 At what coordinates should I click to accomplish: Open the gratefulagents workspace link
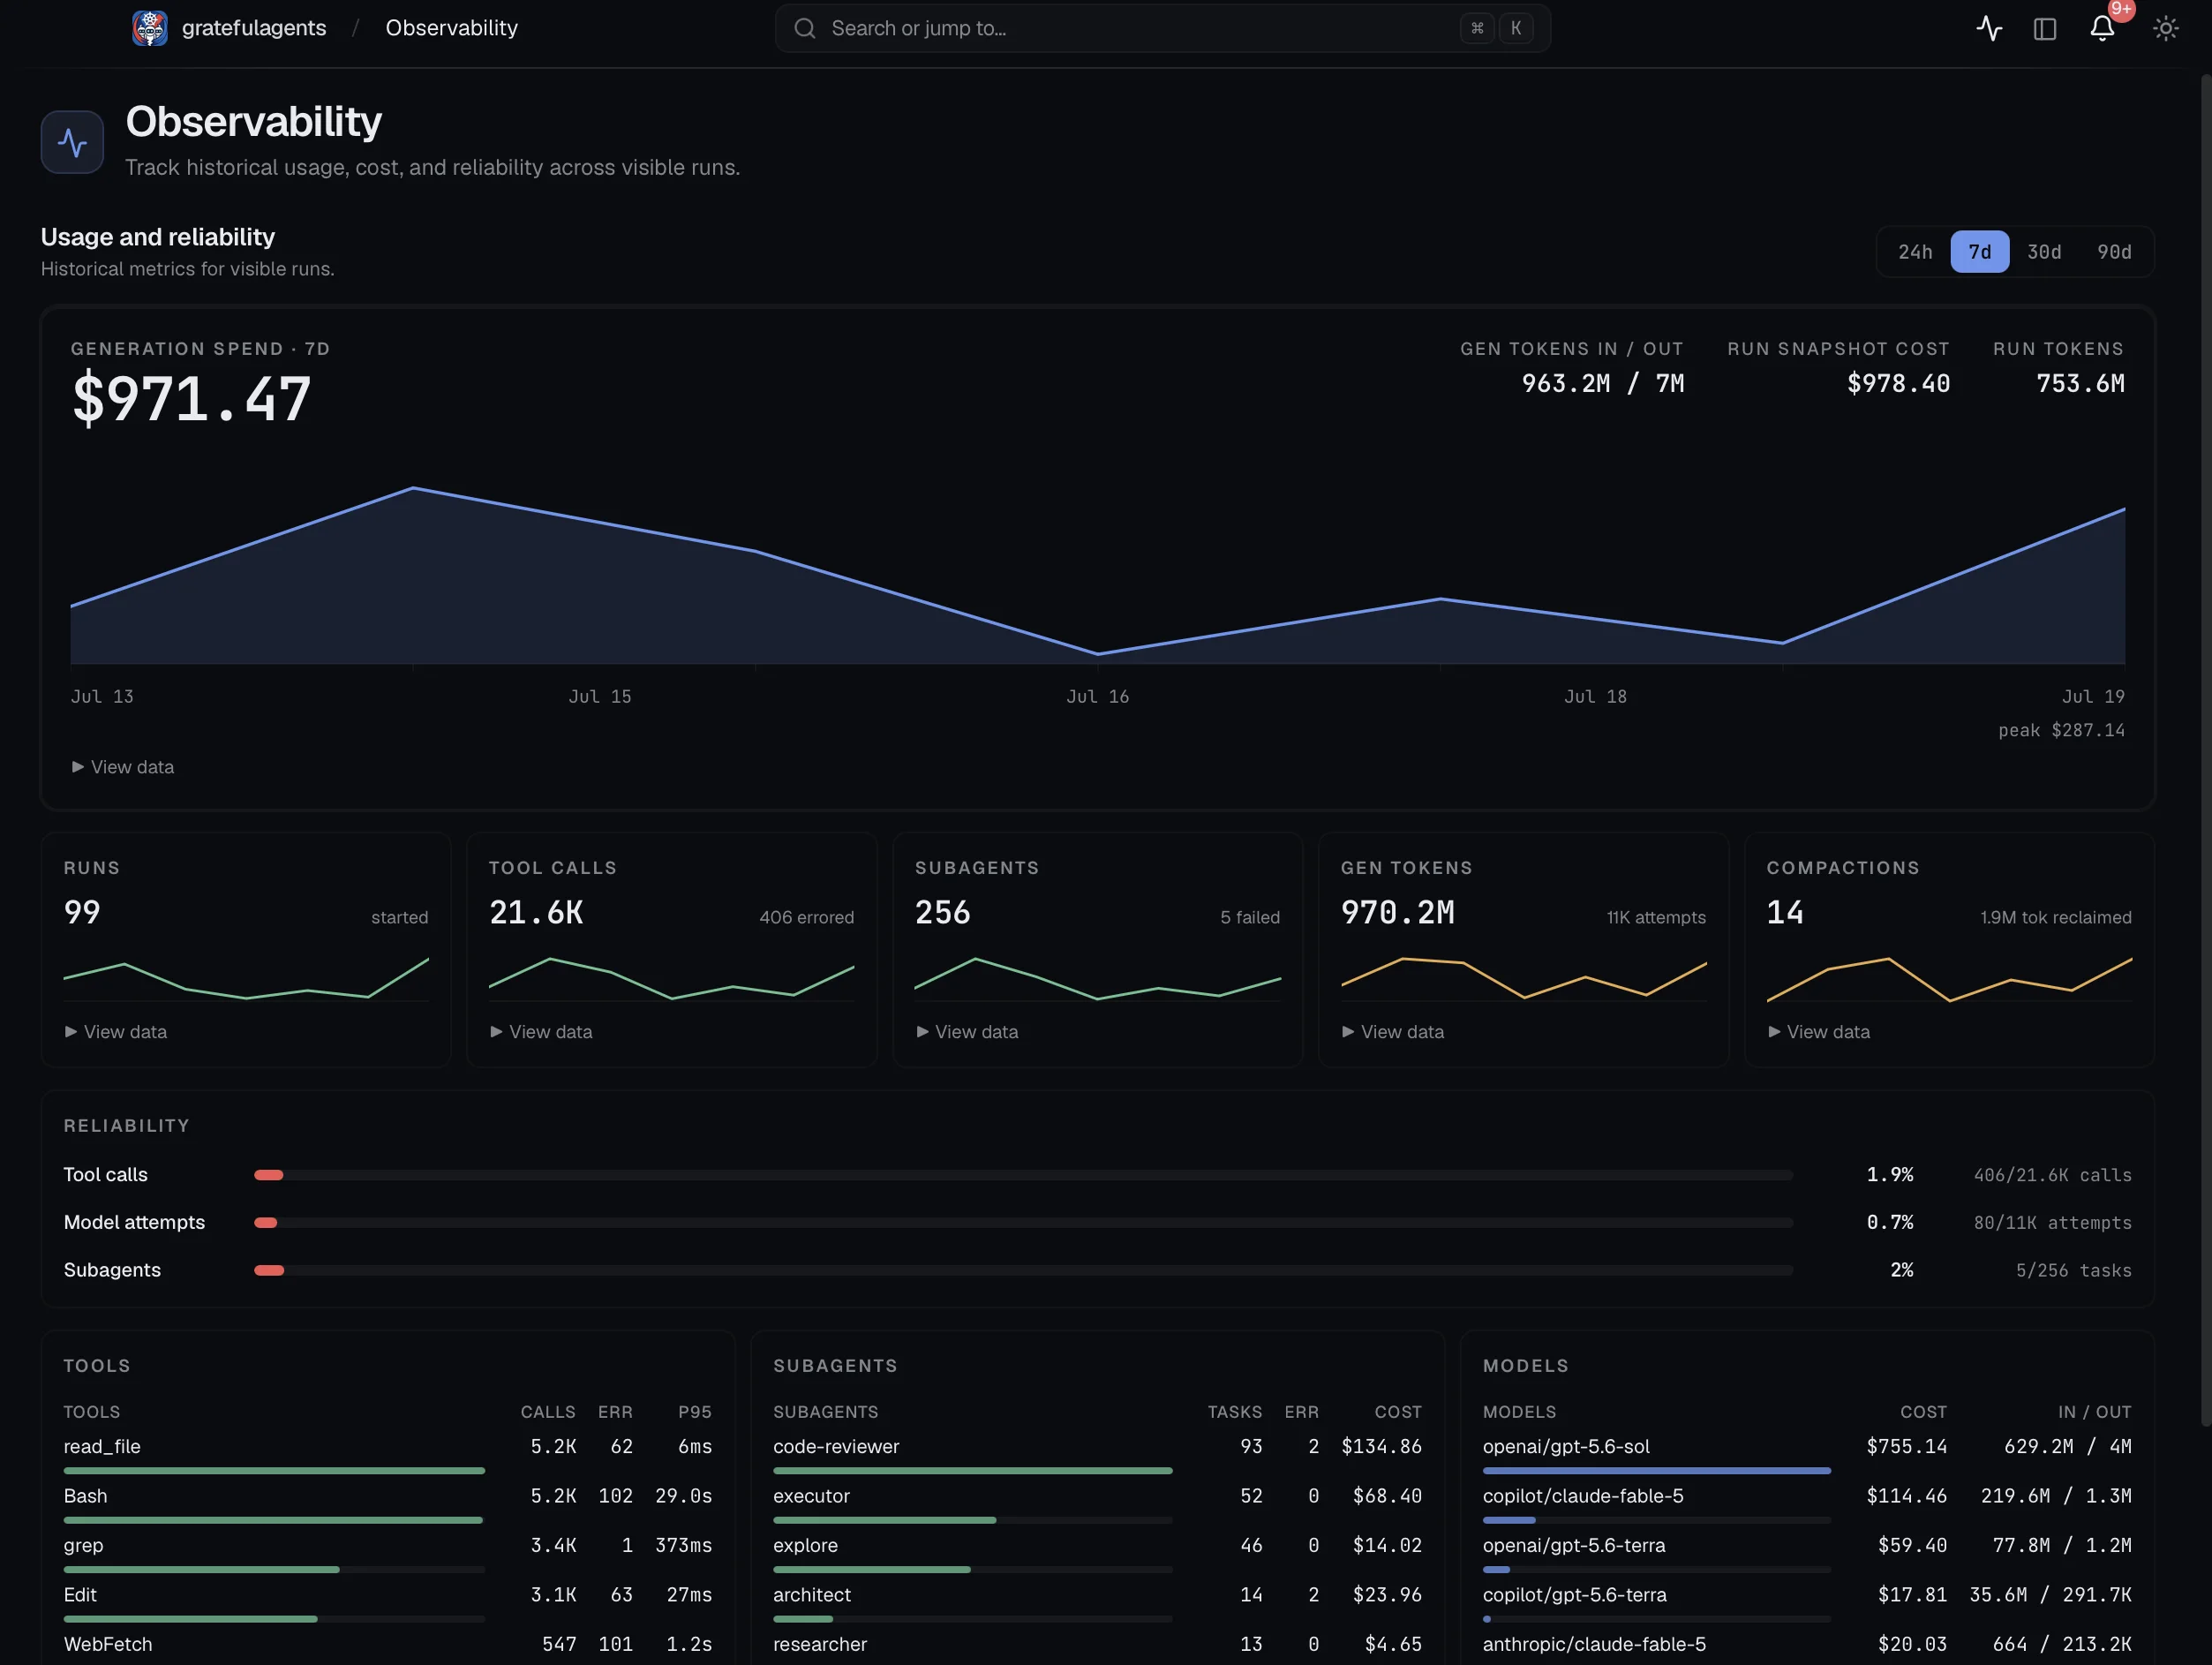(x=254, y=28)
